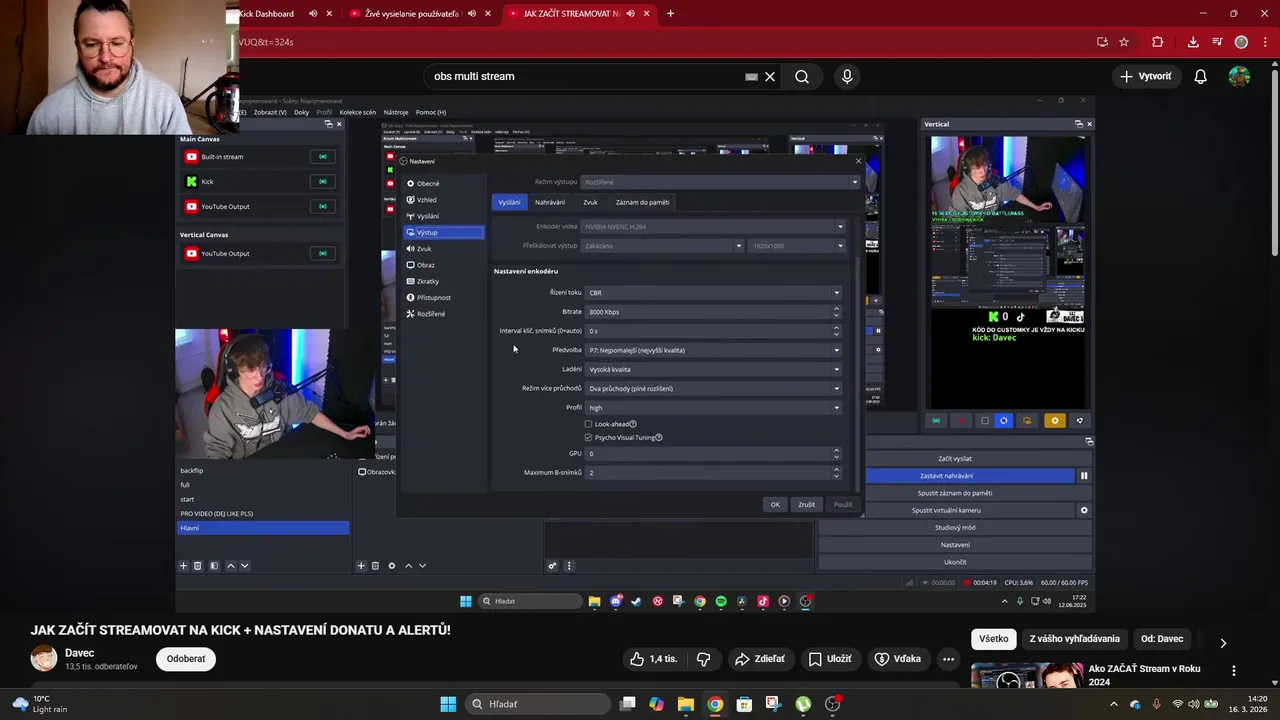
Task: Open Chrome three-dot menu
Action: coord(1264,42)
